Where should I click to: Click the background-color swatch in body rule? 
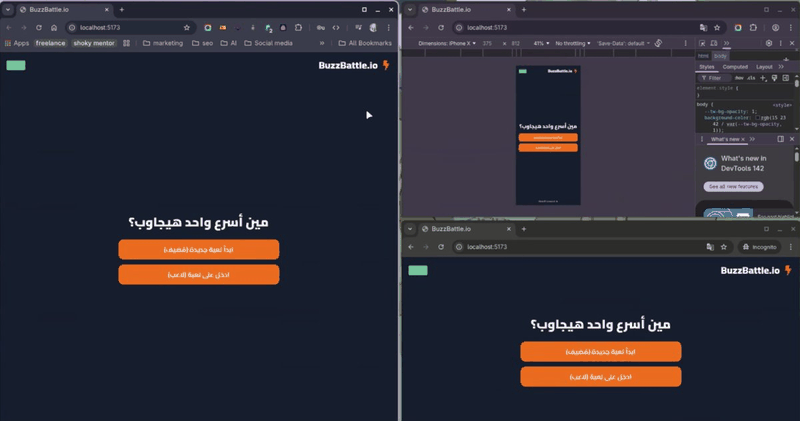click(758, 118)
